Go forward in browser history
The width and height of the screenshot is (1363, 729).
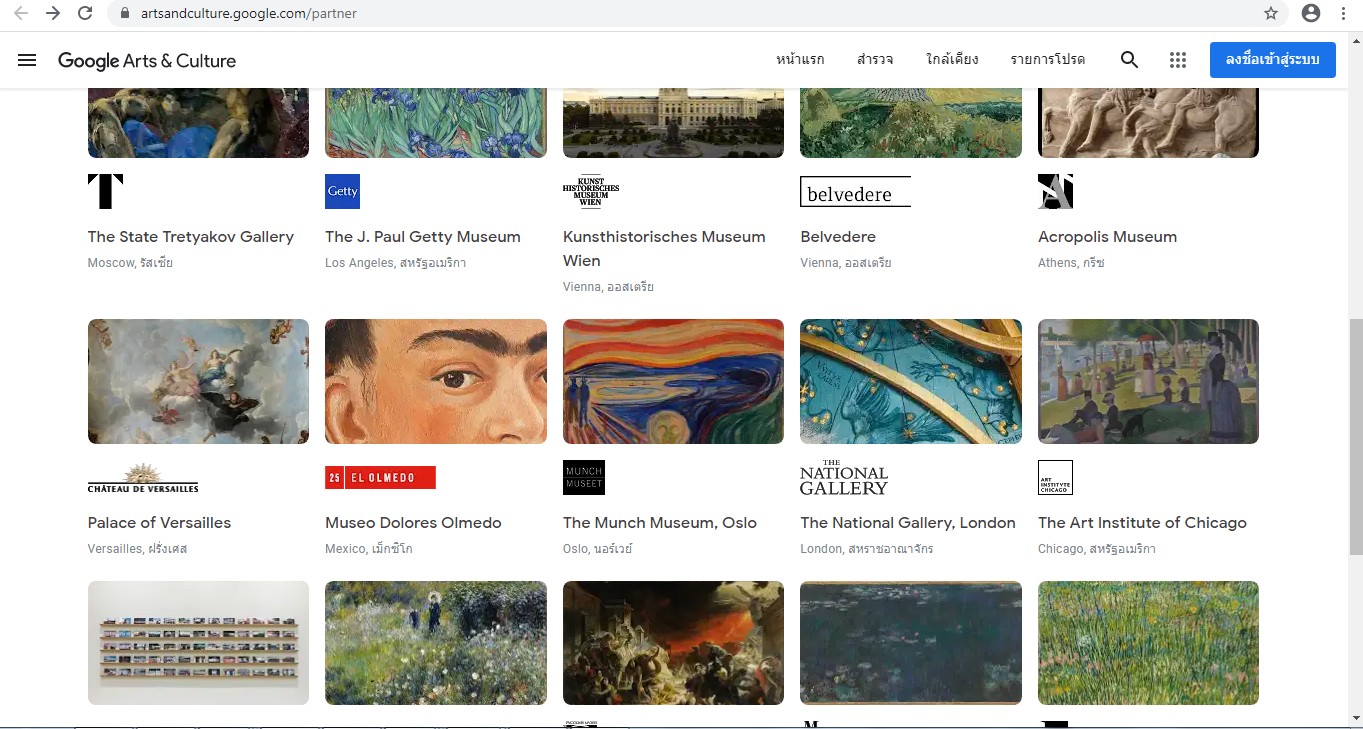(x=52, y=13)
